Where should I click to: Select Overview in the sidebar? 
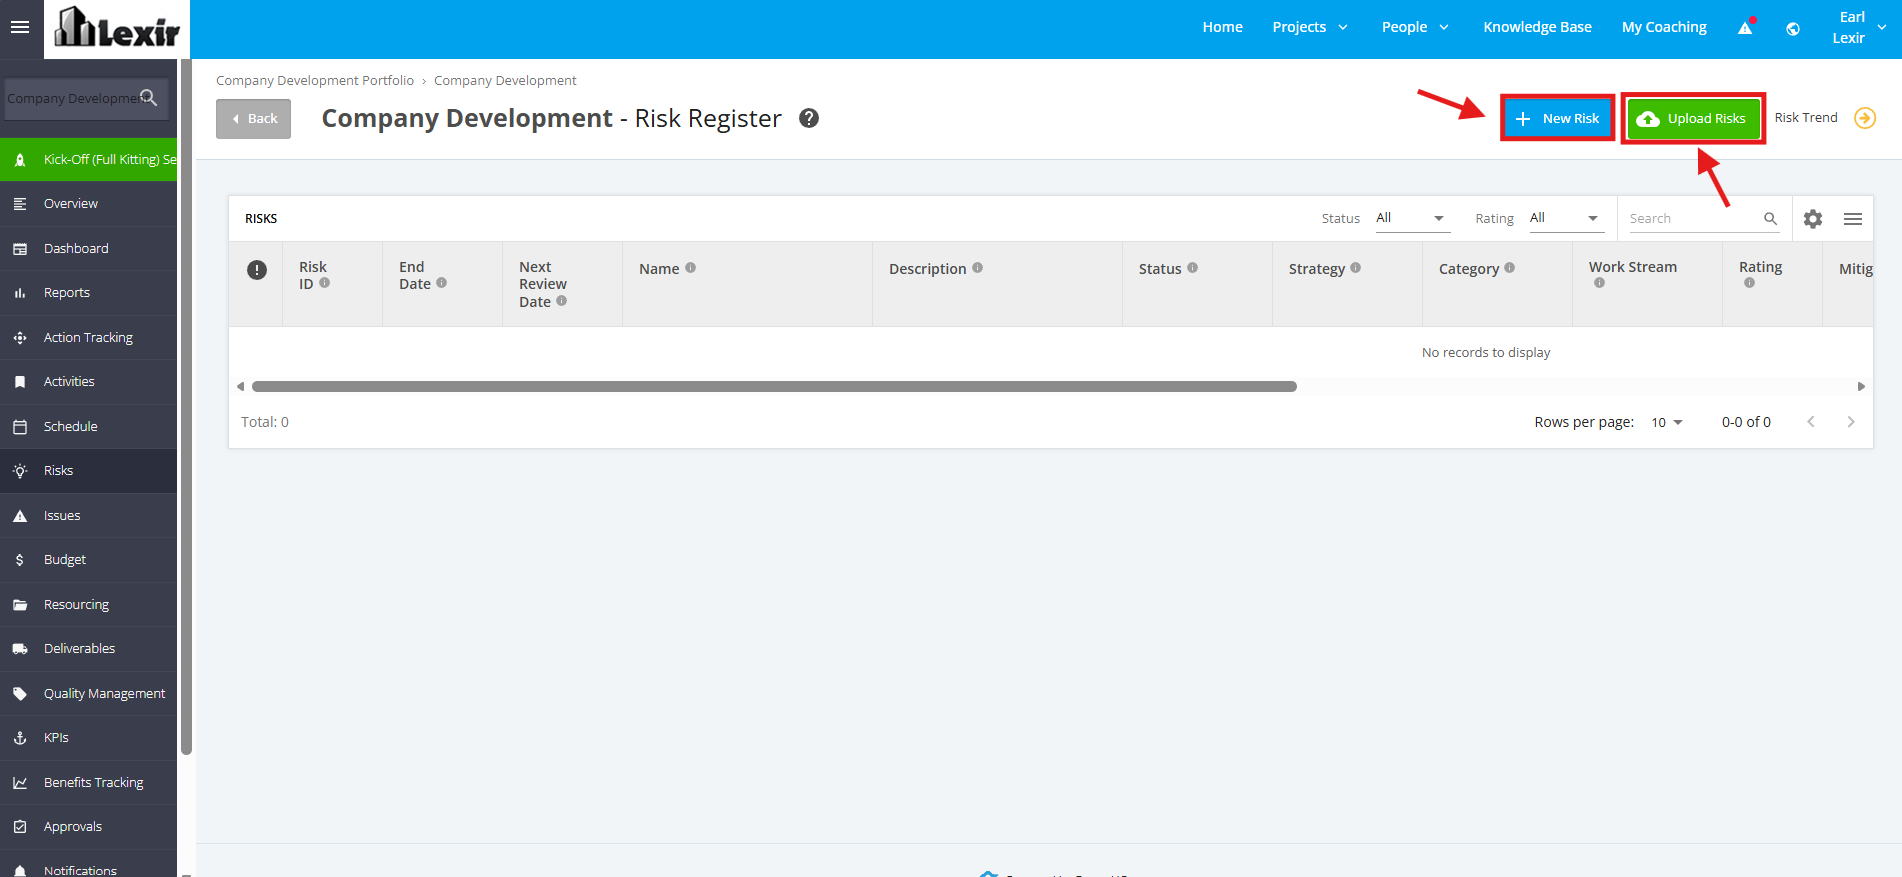pyautogui.click(x=88, y=203)
